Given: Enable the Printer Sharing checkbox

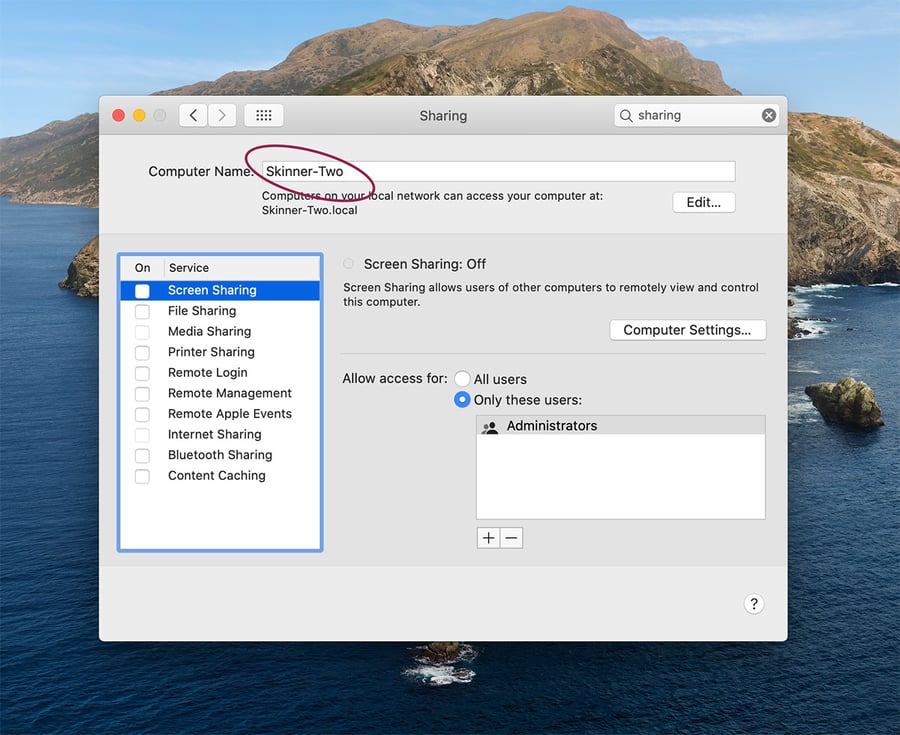Looking at the screenshot, I should 141,352.
